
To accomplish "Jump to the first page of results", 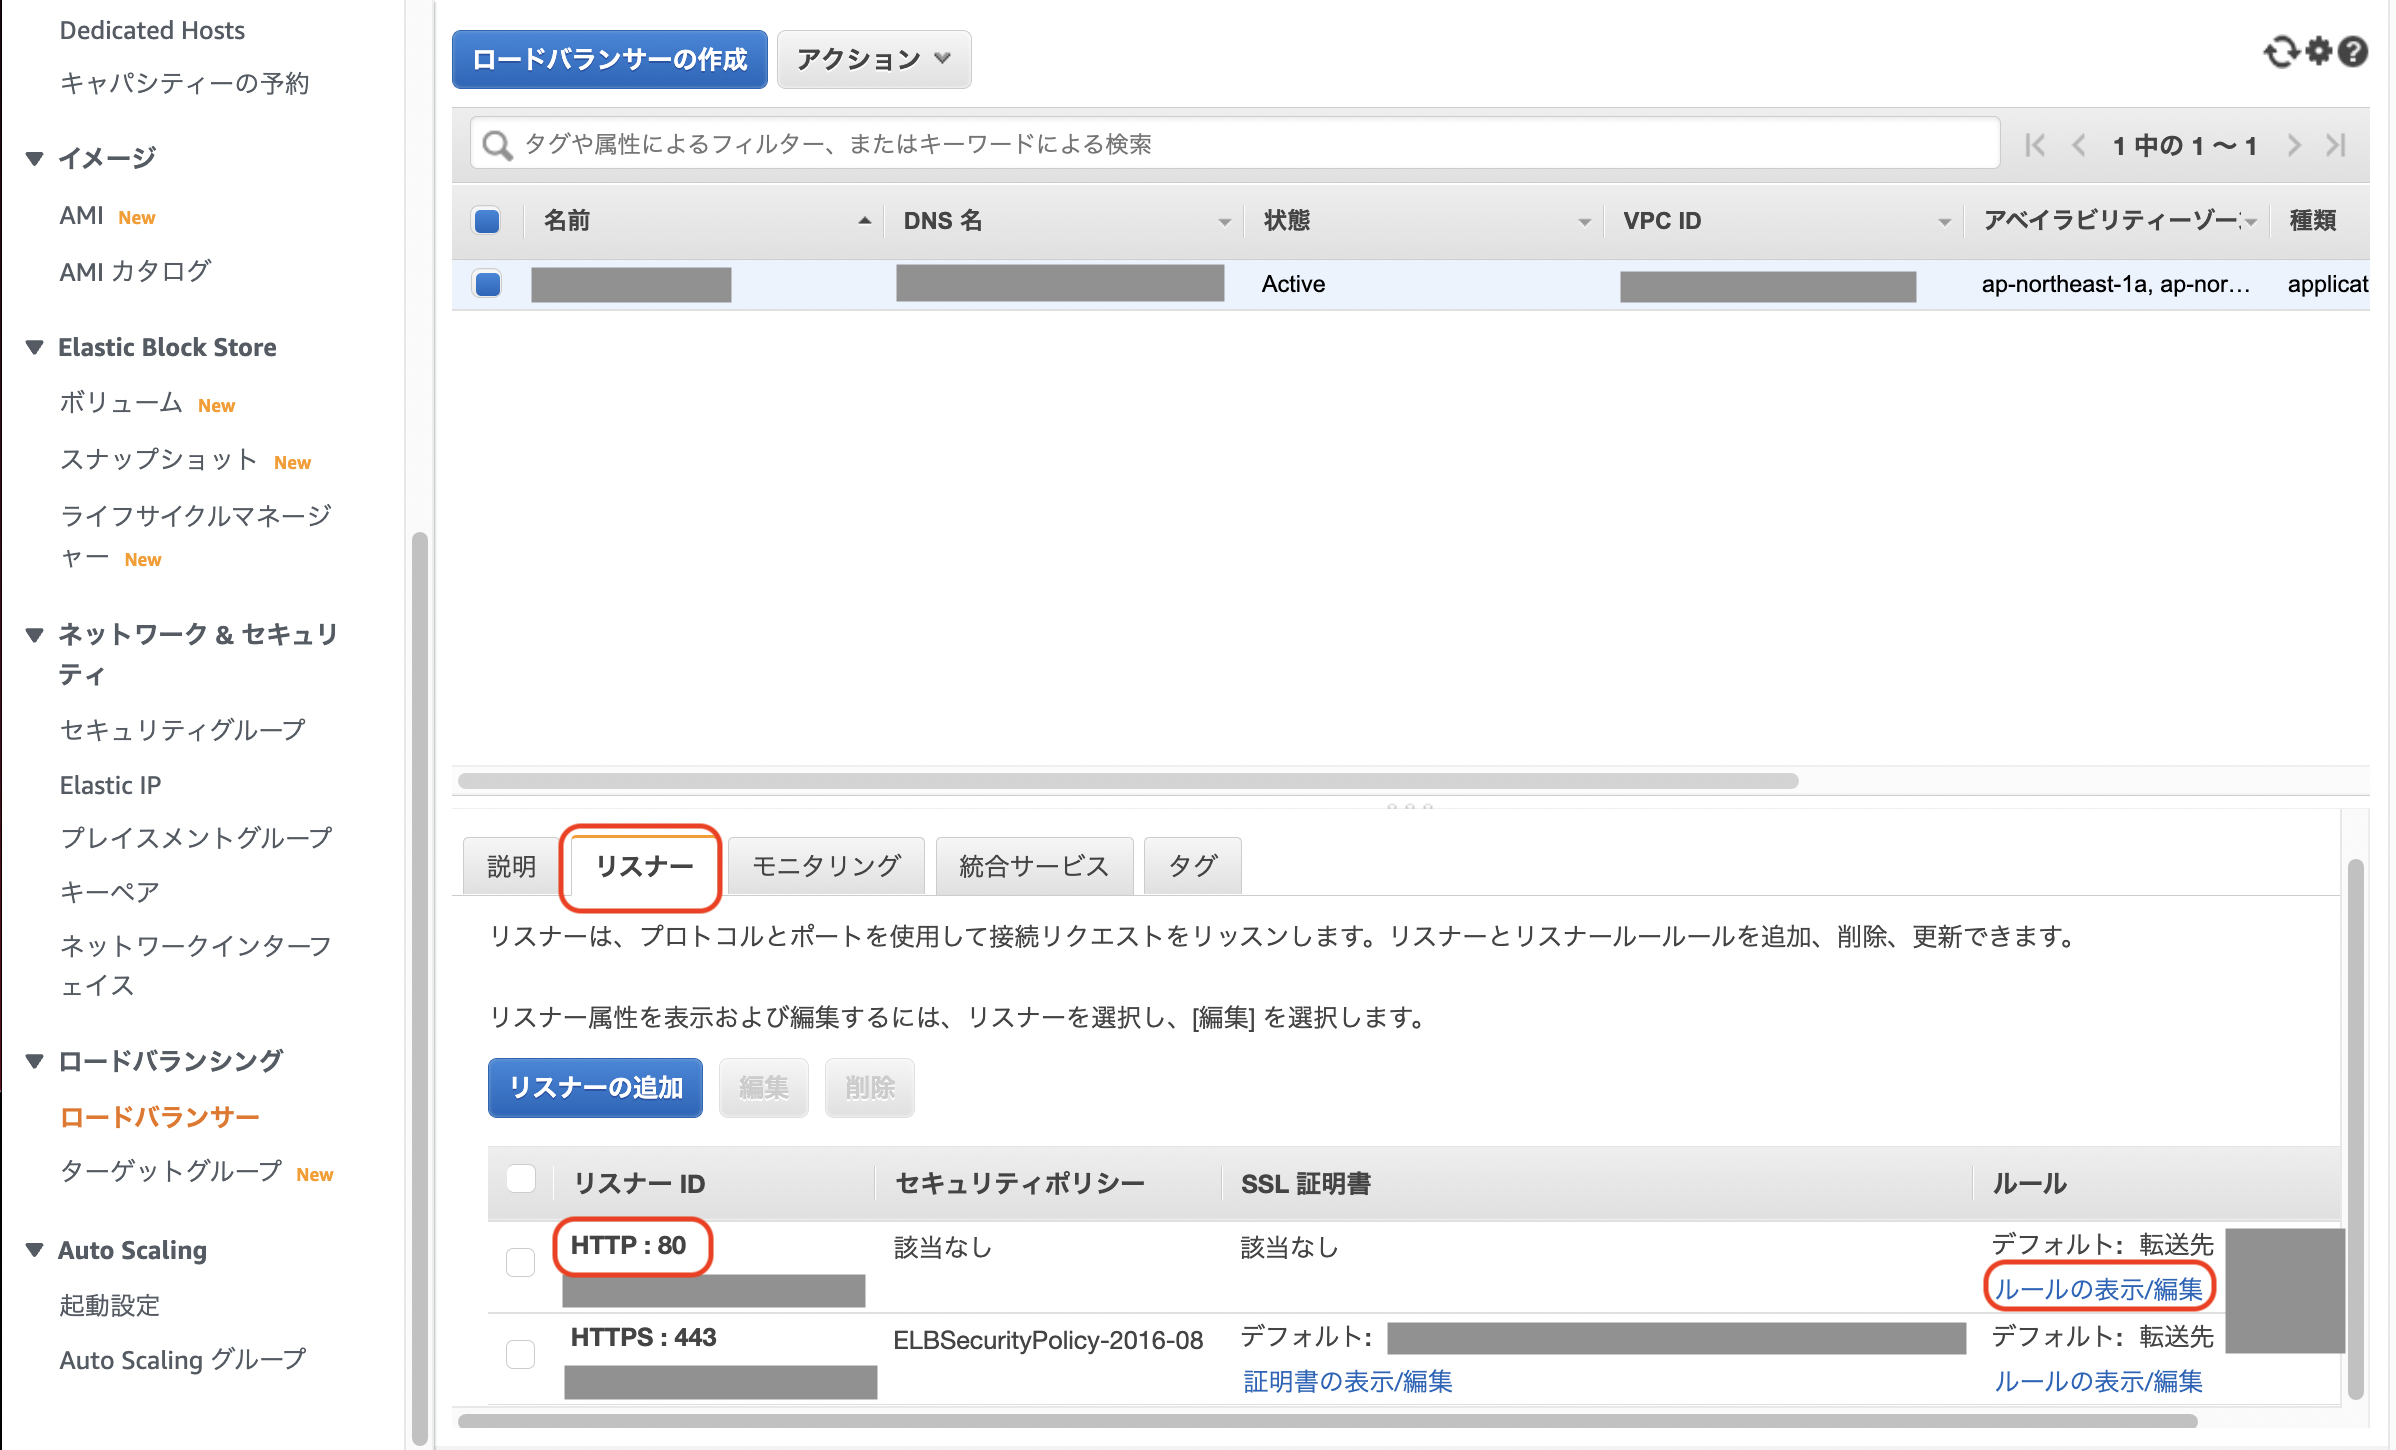I will point(2034,144).
